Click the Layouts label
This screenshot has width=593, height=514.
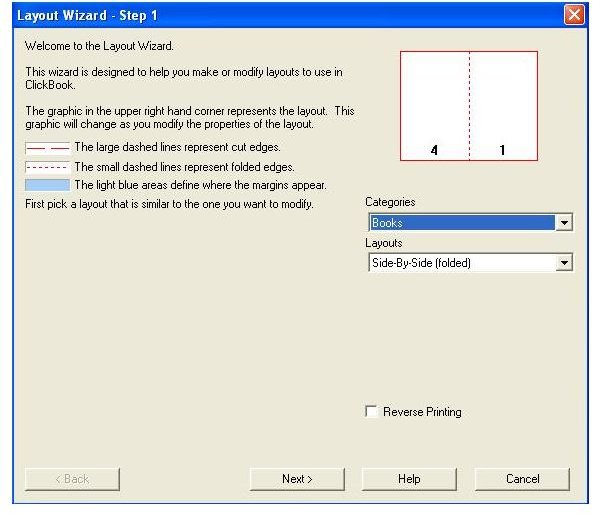[x=383, y=243]
